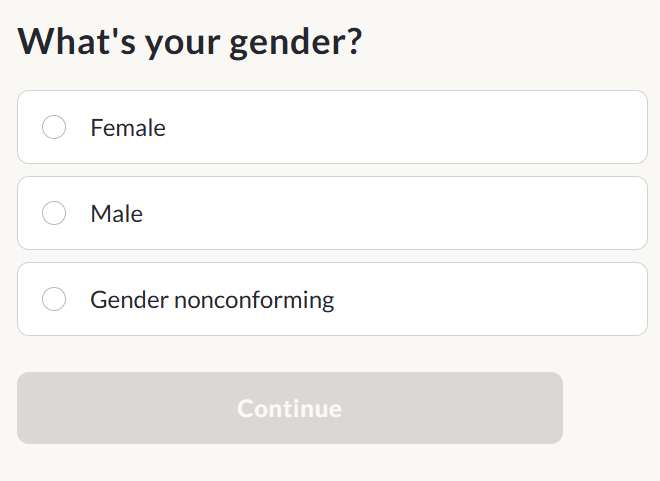Click the word "gender?" in the heading
The image size is (660, 481).
(296, 44)
